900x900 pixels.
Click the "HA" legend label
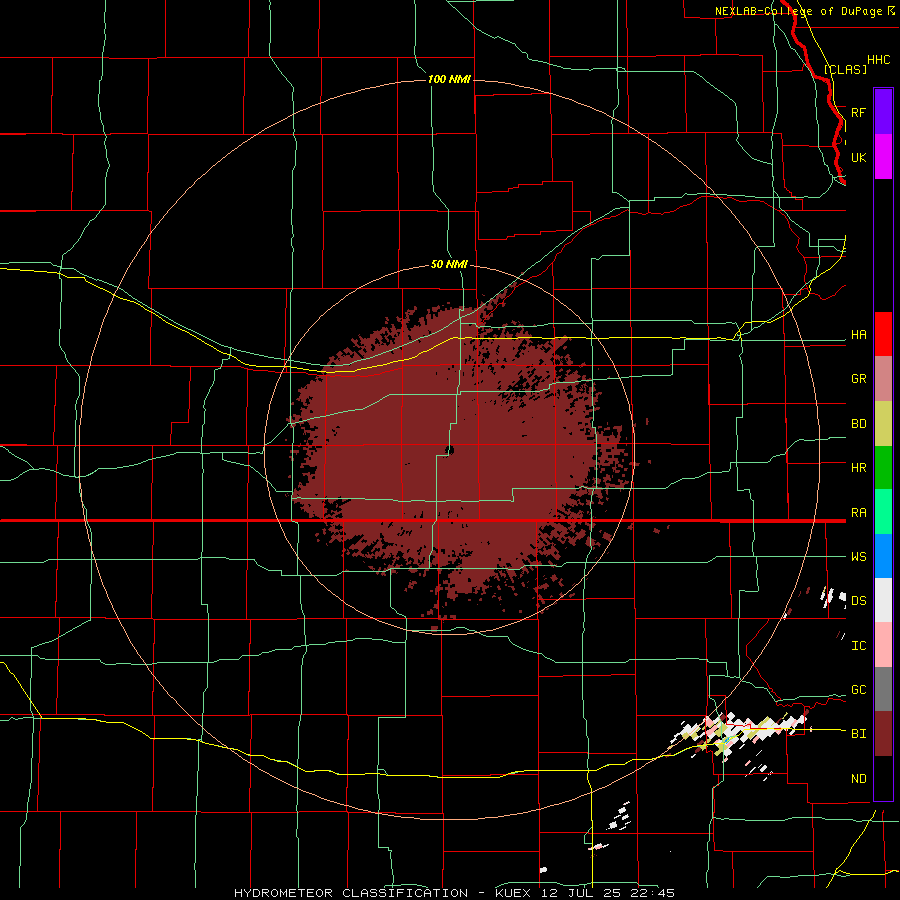[x=859, y=335]
